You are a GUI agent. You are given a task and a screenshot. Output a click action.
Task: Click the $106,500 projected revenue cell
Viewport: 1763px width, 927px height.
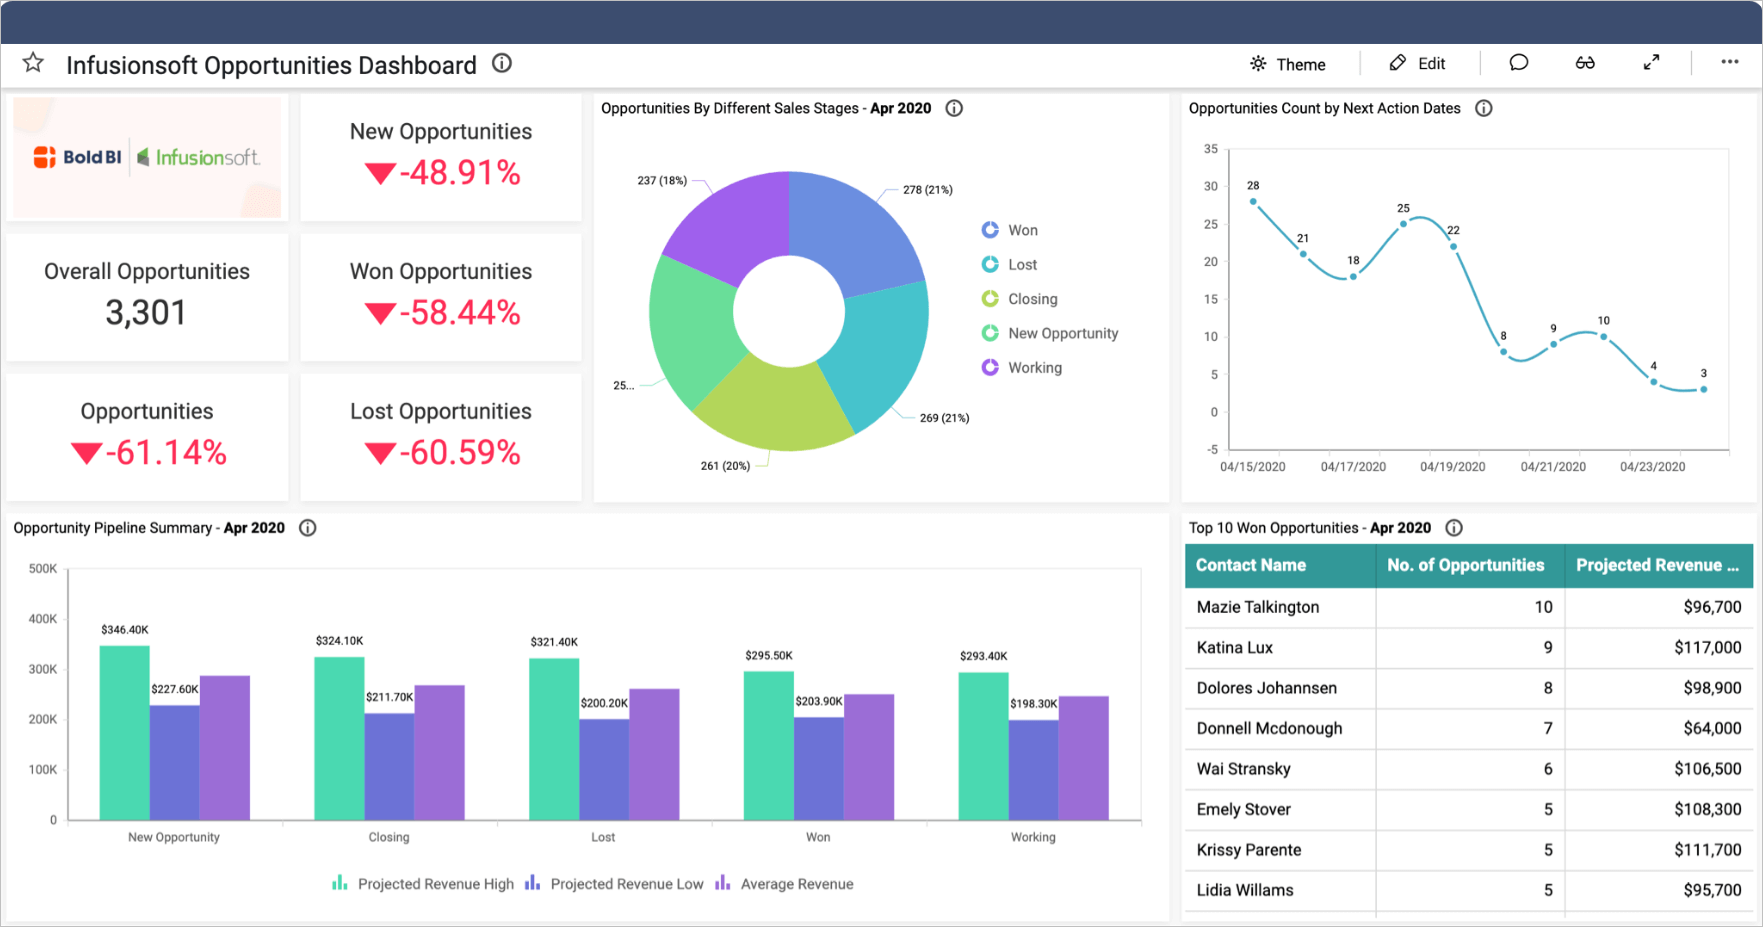1659,769
